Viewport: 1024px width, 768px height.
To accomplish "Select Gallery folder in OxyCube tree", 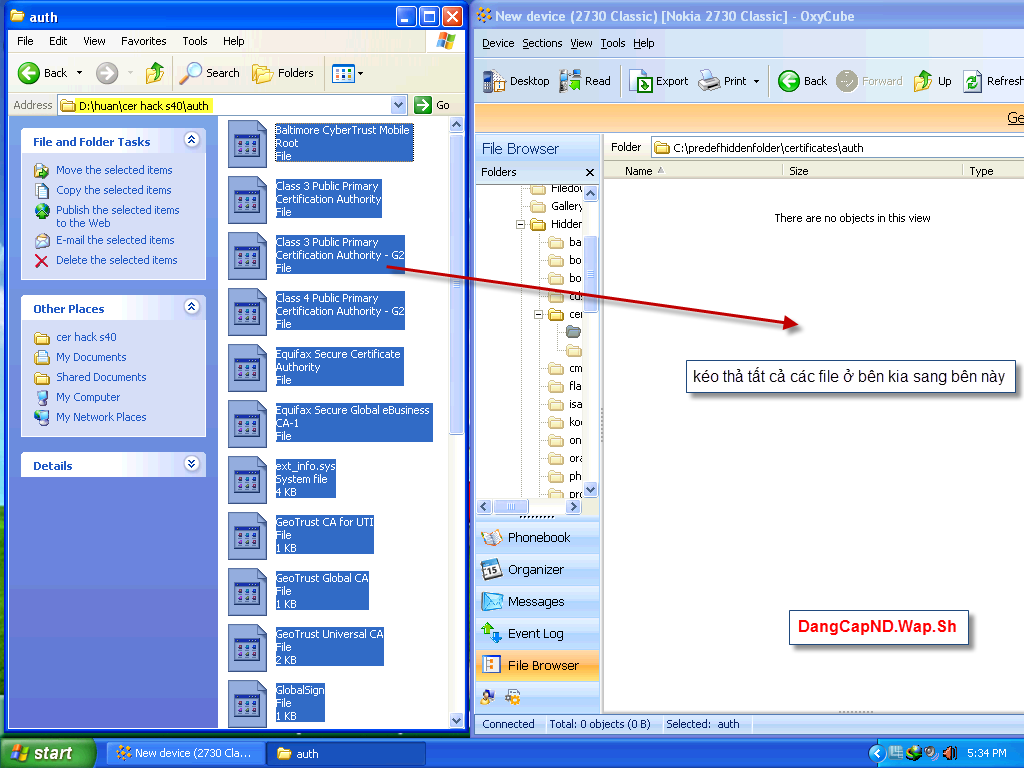I will [x=557, y=206].
